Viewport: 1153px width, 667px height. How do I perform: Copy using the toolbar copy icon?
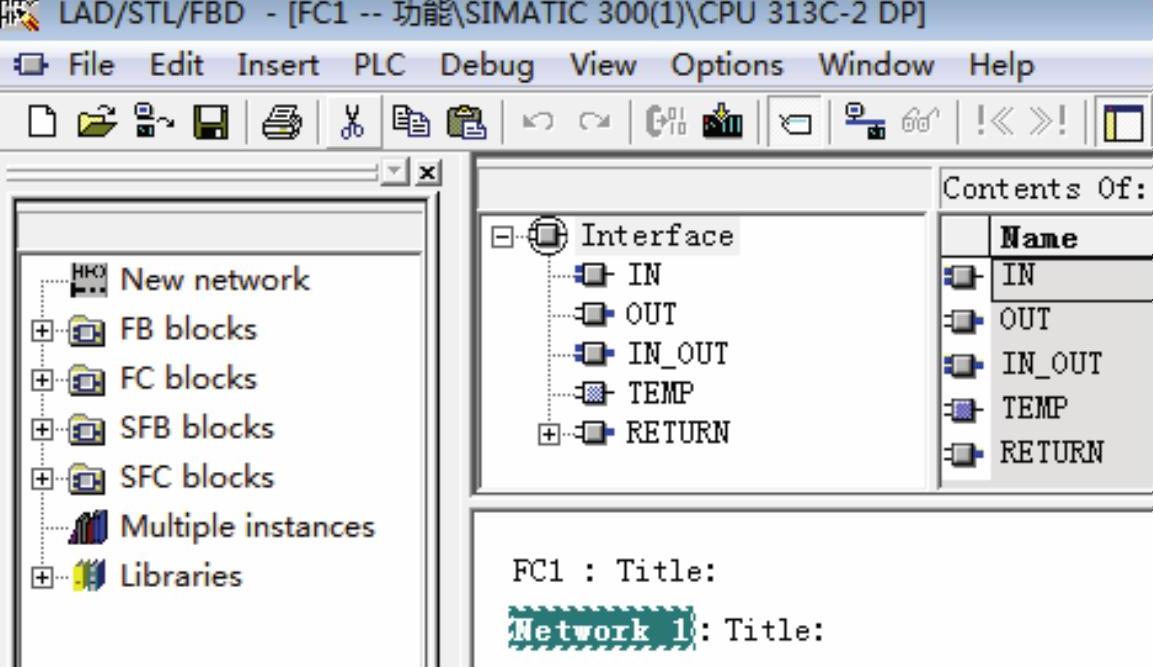410,121
